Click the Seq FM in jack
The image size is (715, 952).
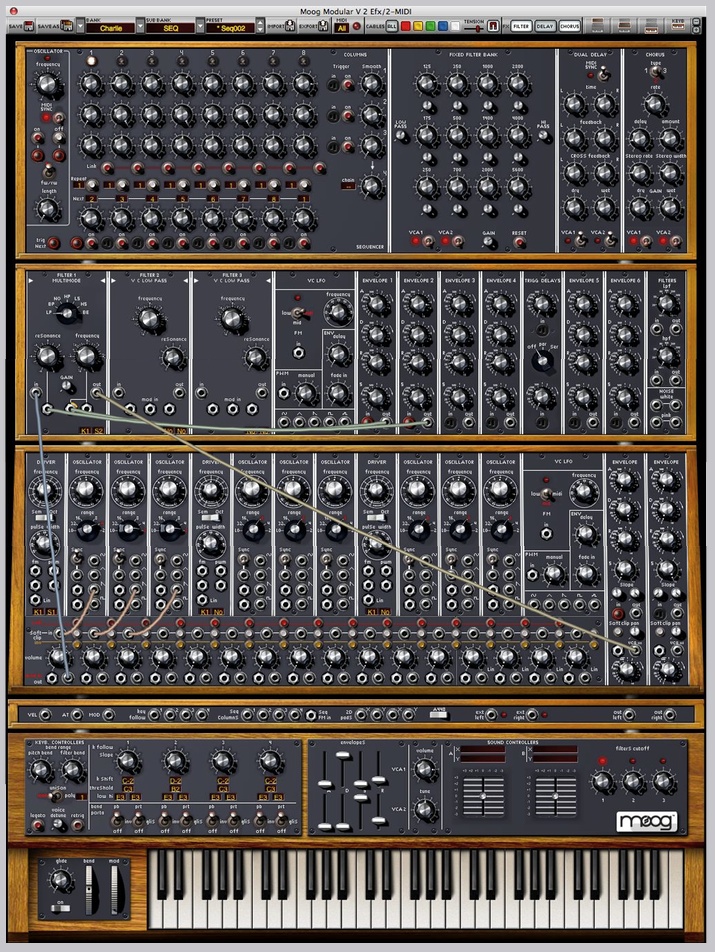pyautogui.click(x=311, y=715)
